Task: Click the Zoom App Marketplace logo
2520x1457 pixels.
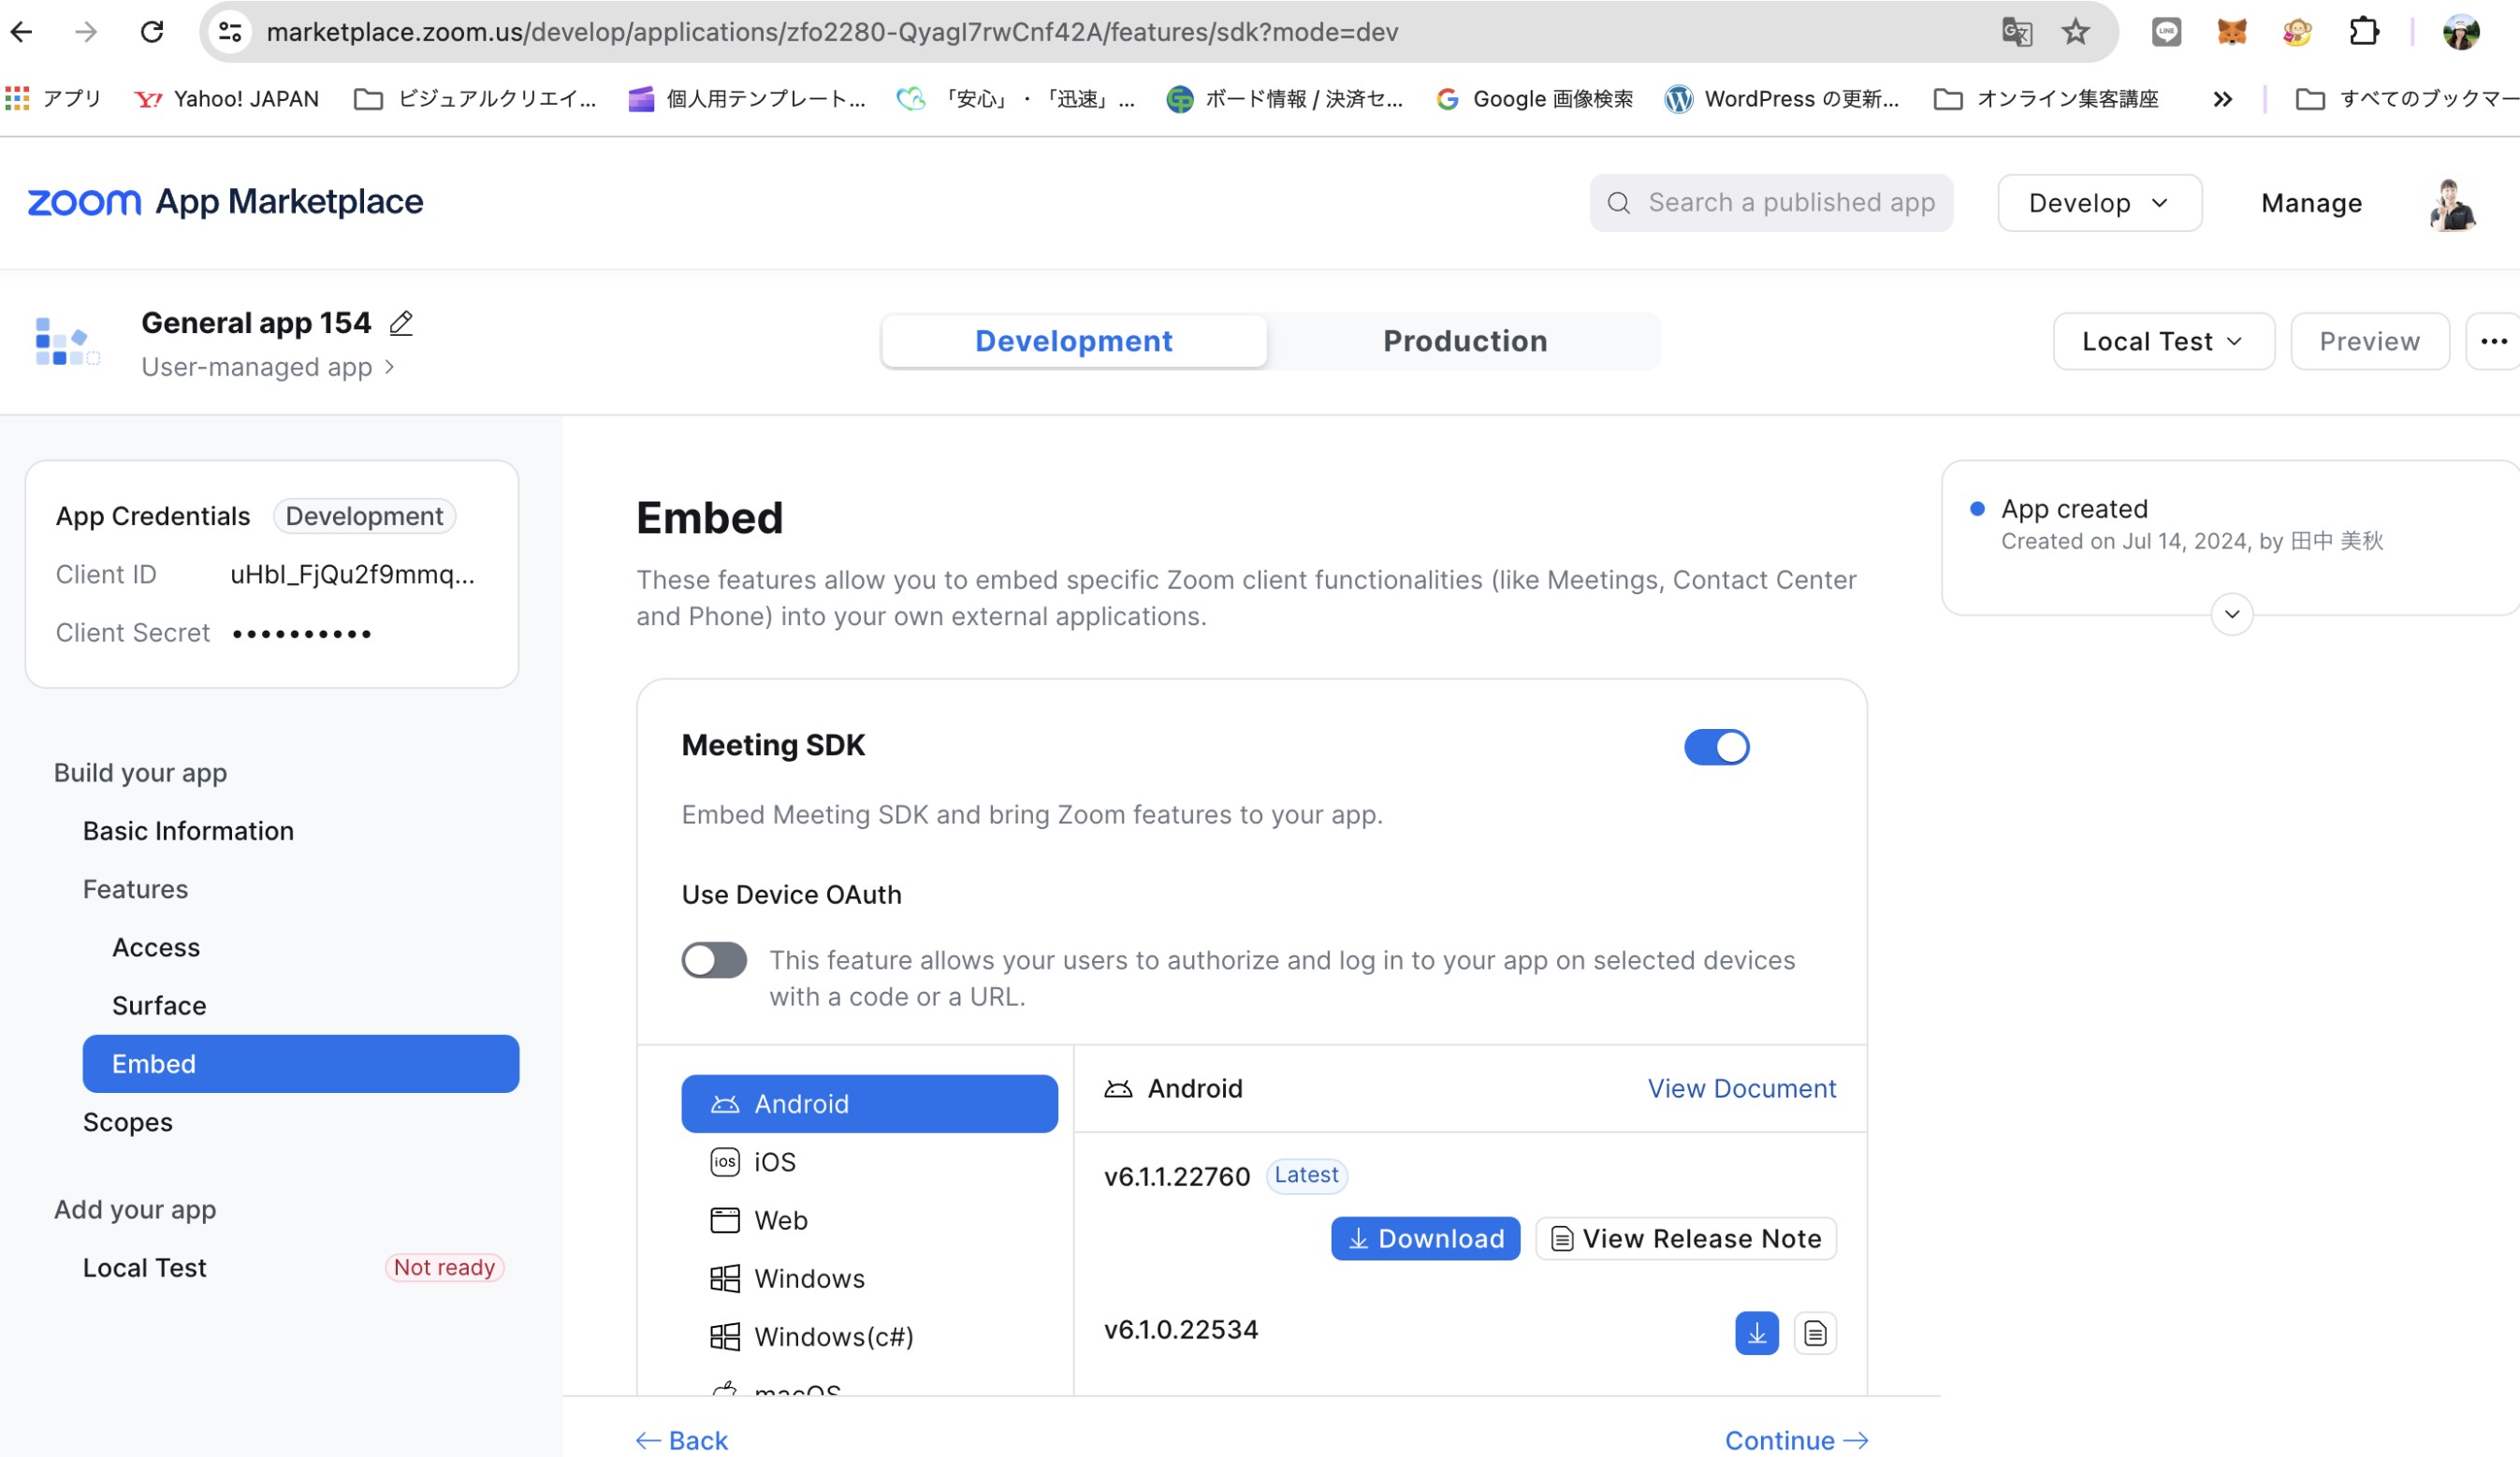Action: (225, 202)
